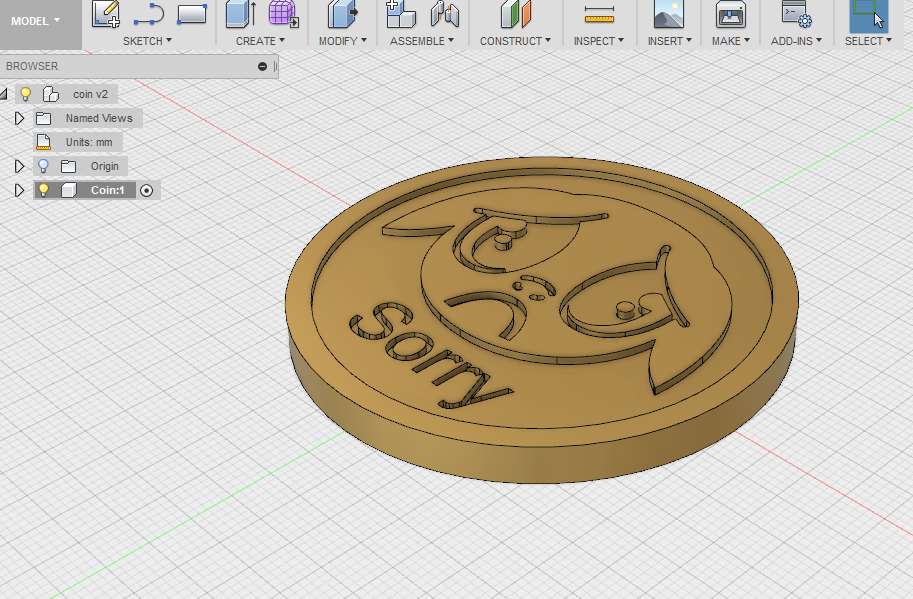
Task: Click the Coin:1 component cube icon
Action: (x=69, y=190)
